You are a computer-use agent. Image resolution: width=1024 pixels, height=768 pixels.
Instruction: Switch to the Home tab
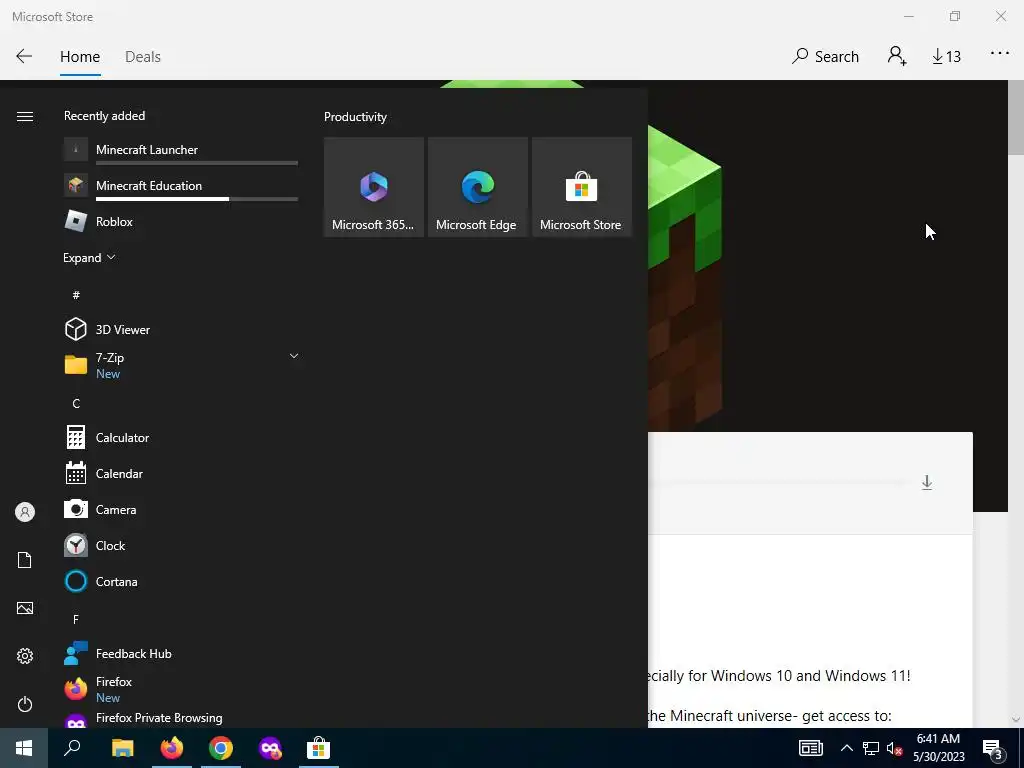[x=80, y=57]
